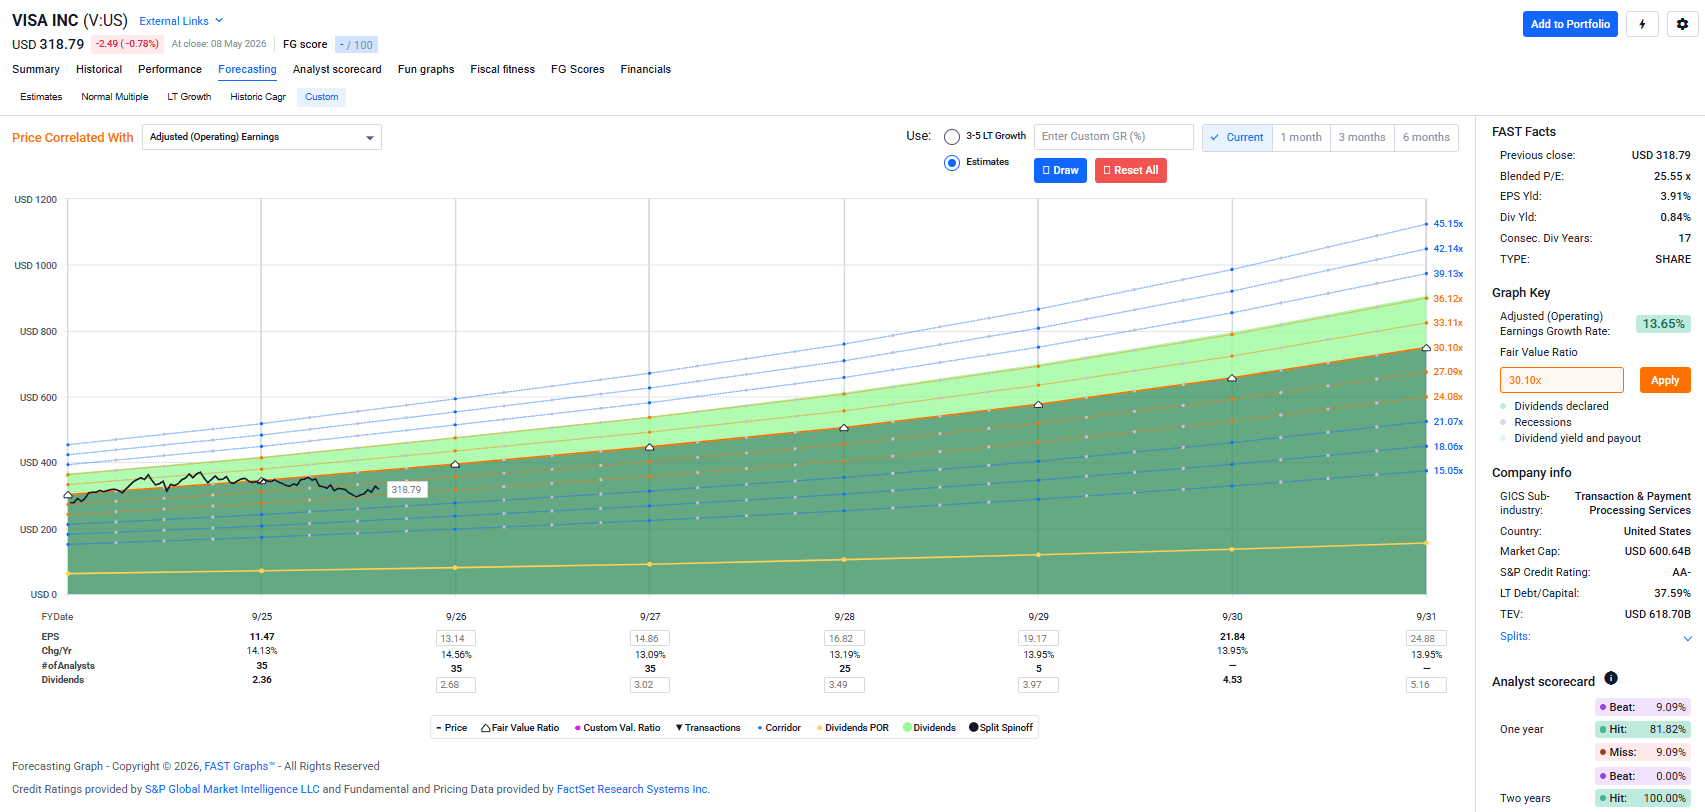Apply the Fair Value Ratio
1705x812 pixels.
point(1665,380)
